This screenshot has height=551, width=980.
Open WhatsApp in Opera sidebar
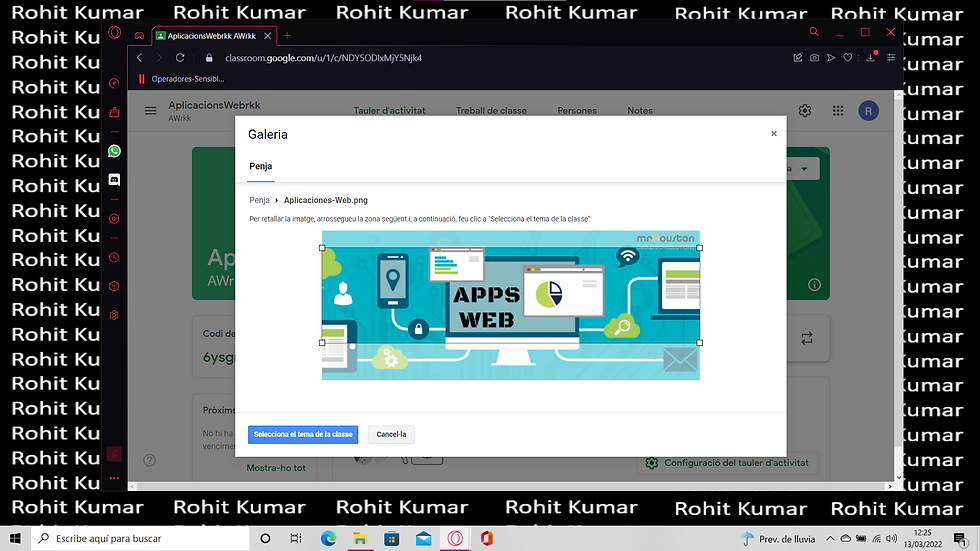tap(114, 151)
